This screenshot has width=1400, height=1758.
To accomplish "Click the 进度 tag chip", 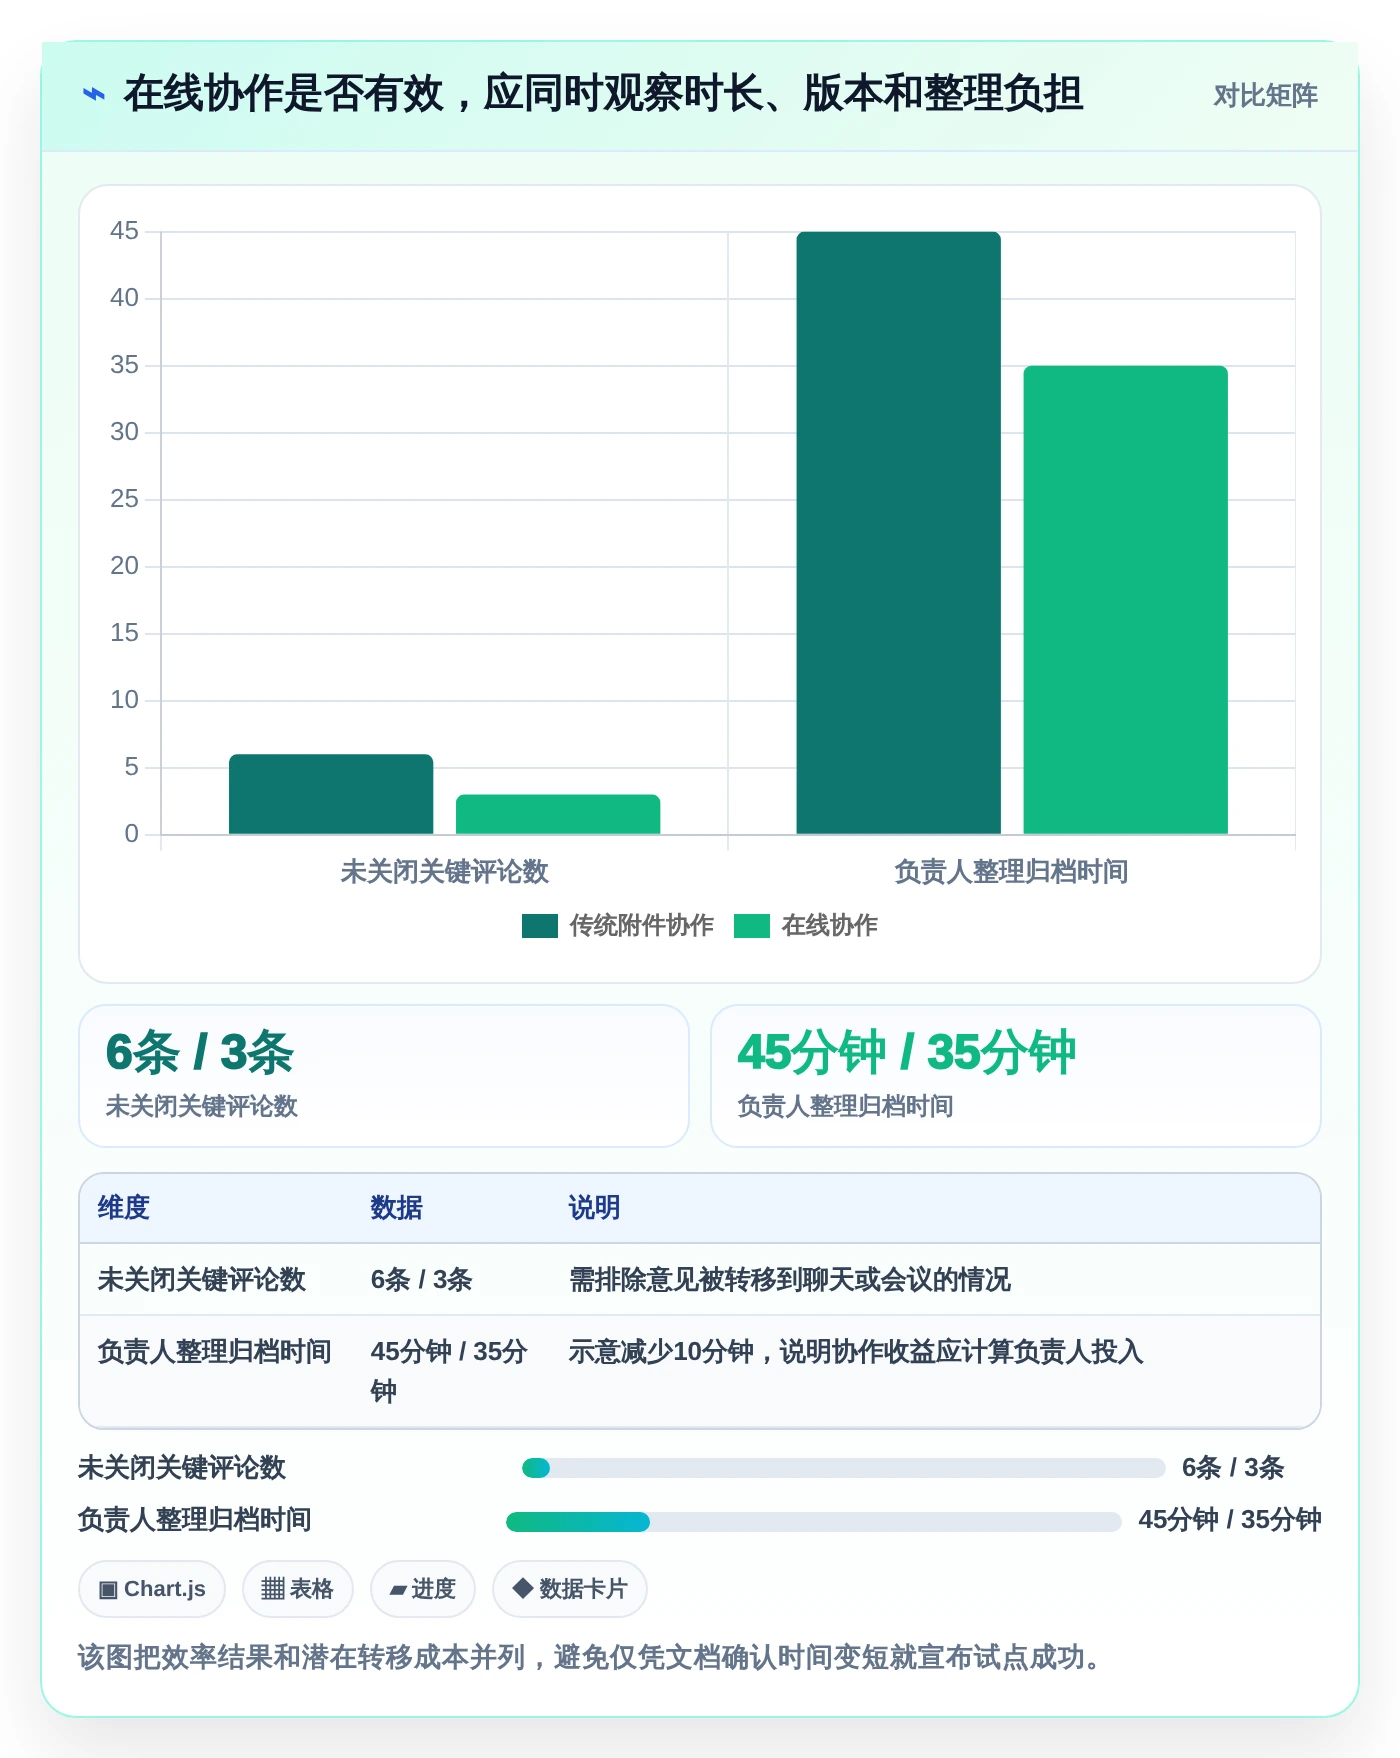I will pyautogui.click(x=423, y=1589).
